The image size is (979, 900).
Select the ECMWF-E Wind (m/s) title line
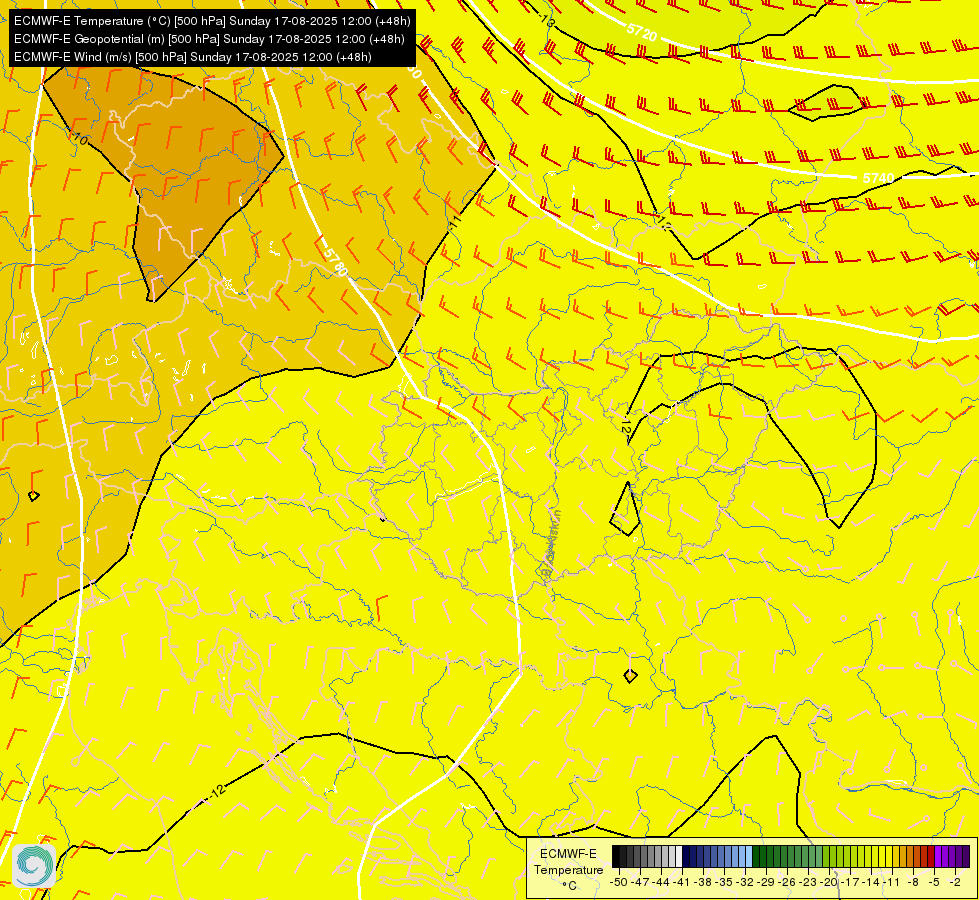[193, 57]
